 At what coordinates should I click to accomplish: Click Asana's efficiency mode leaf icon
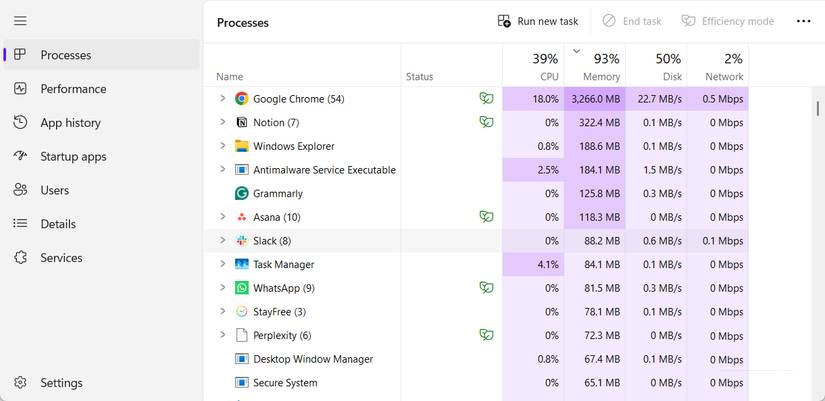point(486,217)
